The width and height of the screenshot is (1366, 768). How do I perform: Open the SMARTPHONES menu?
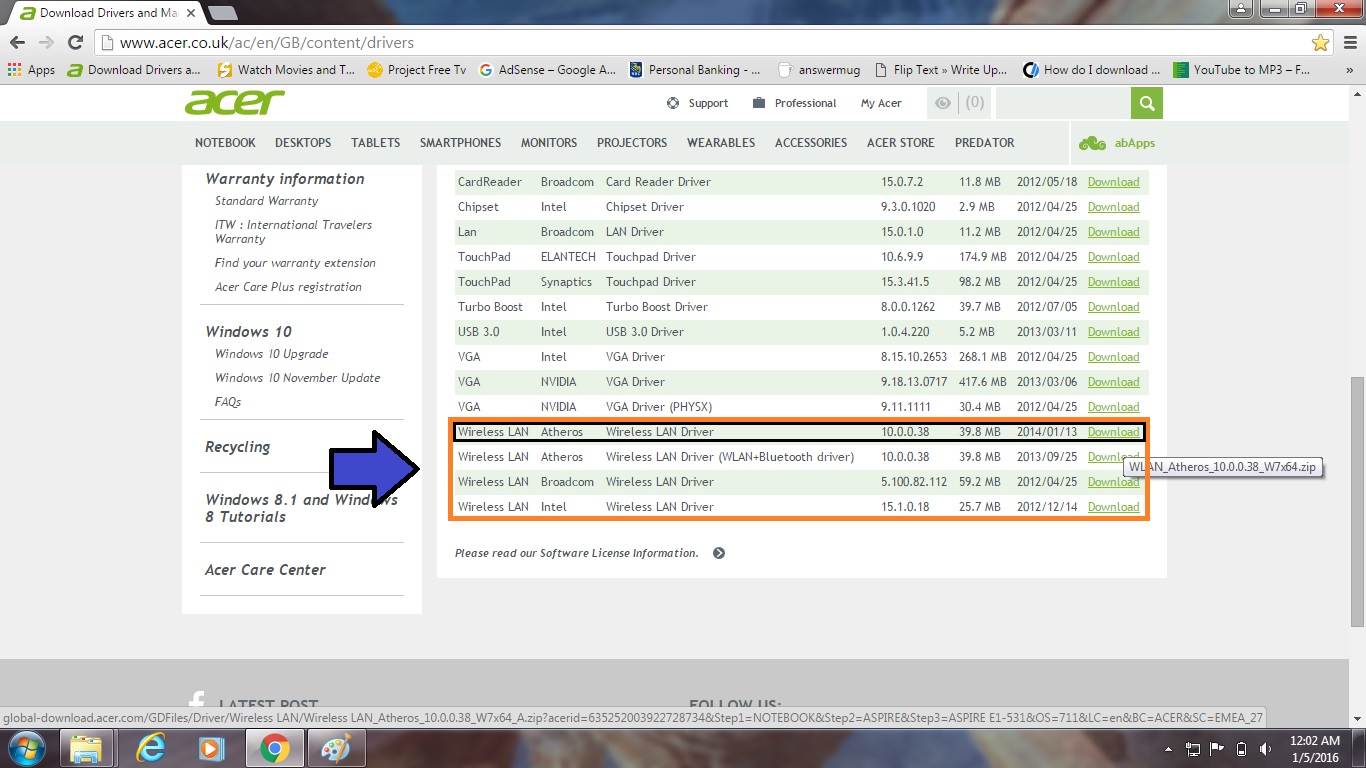click(x=460, y=143)
